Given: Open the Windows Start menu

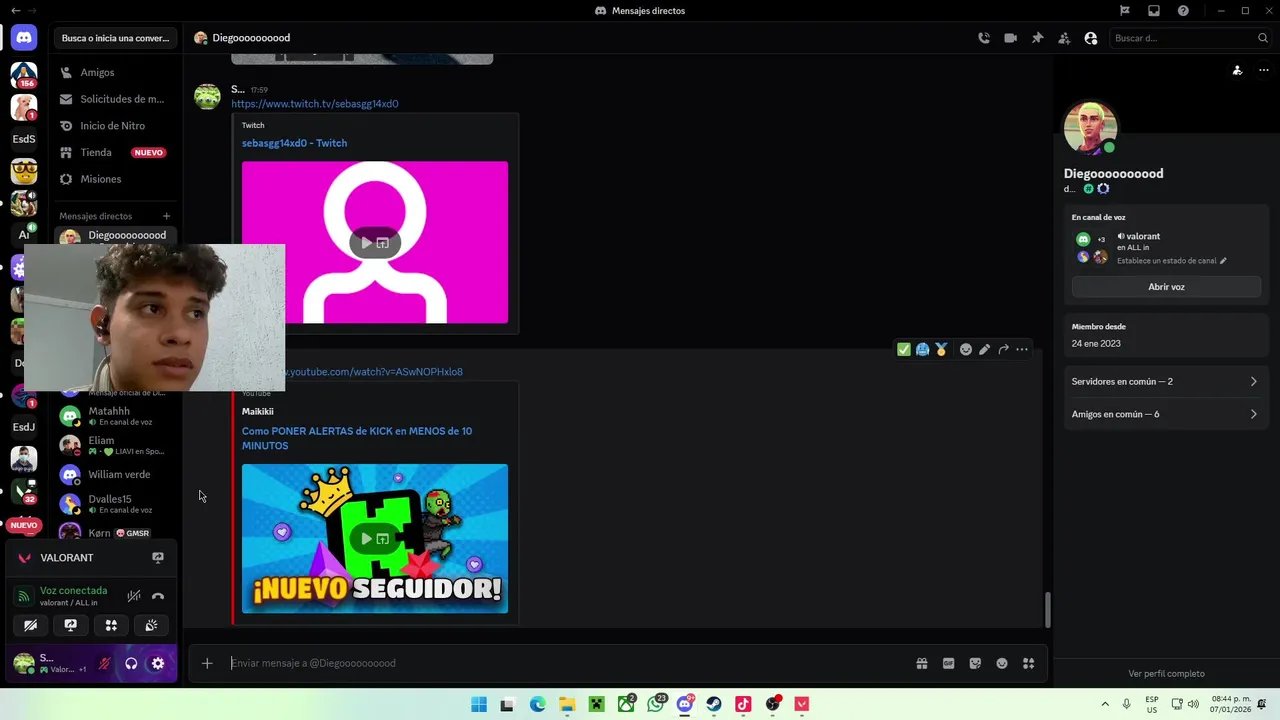Looking at the screenshot, I should point(479,704).
